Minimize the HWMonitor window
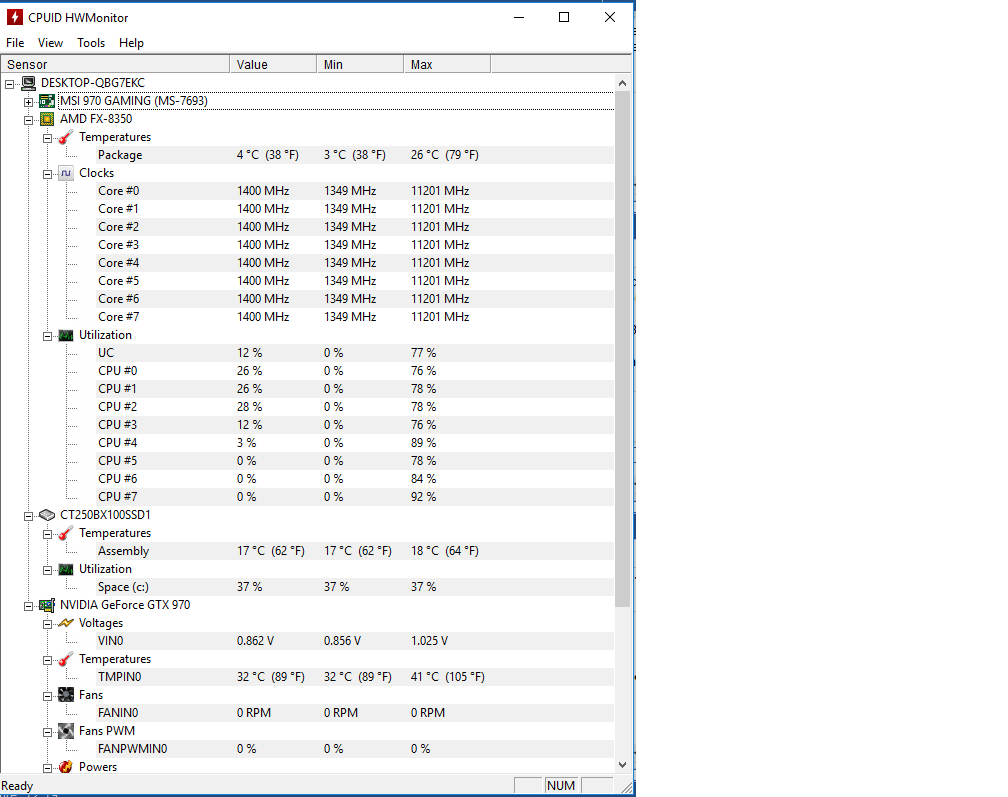This screenshot has height=797, width=1008. [x=519, y=17]
